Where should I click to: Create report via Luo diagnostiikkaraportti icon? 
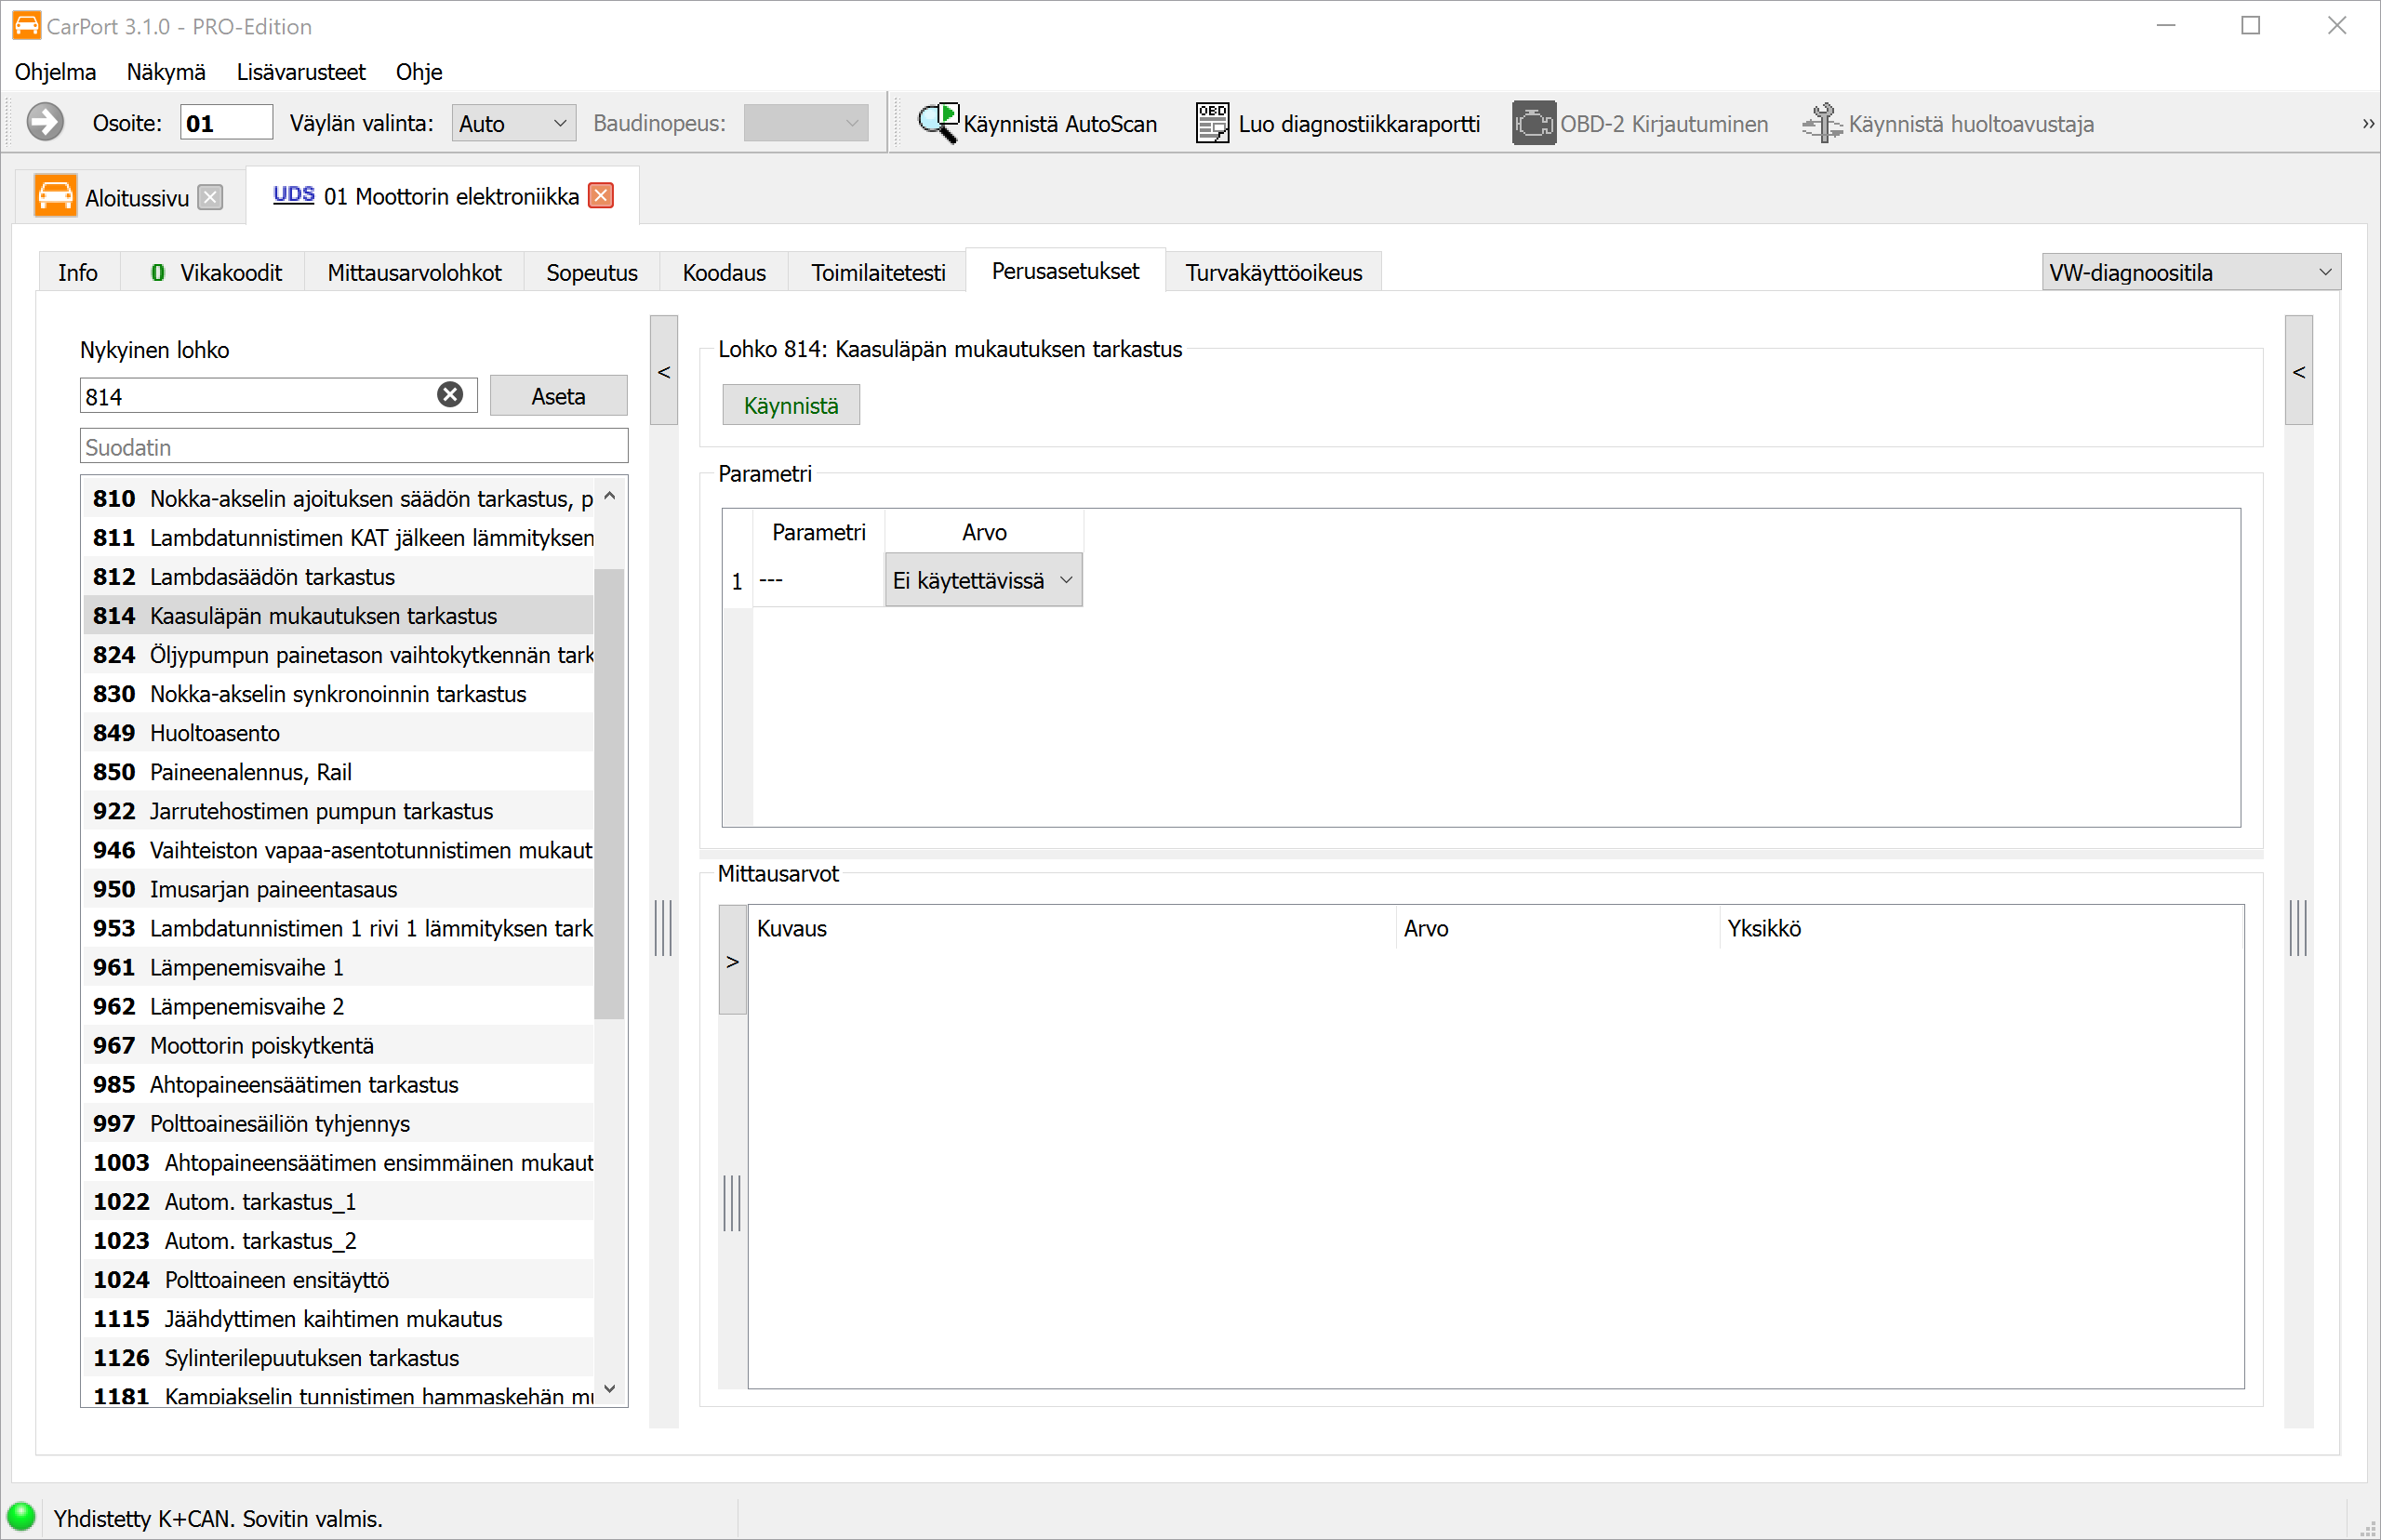[1212, 123]
